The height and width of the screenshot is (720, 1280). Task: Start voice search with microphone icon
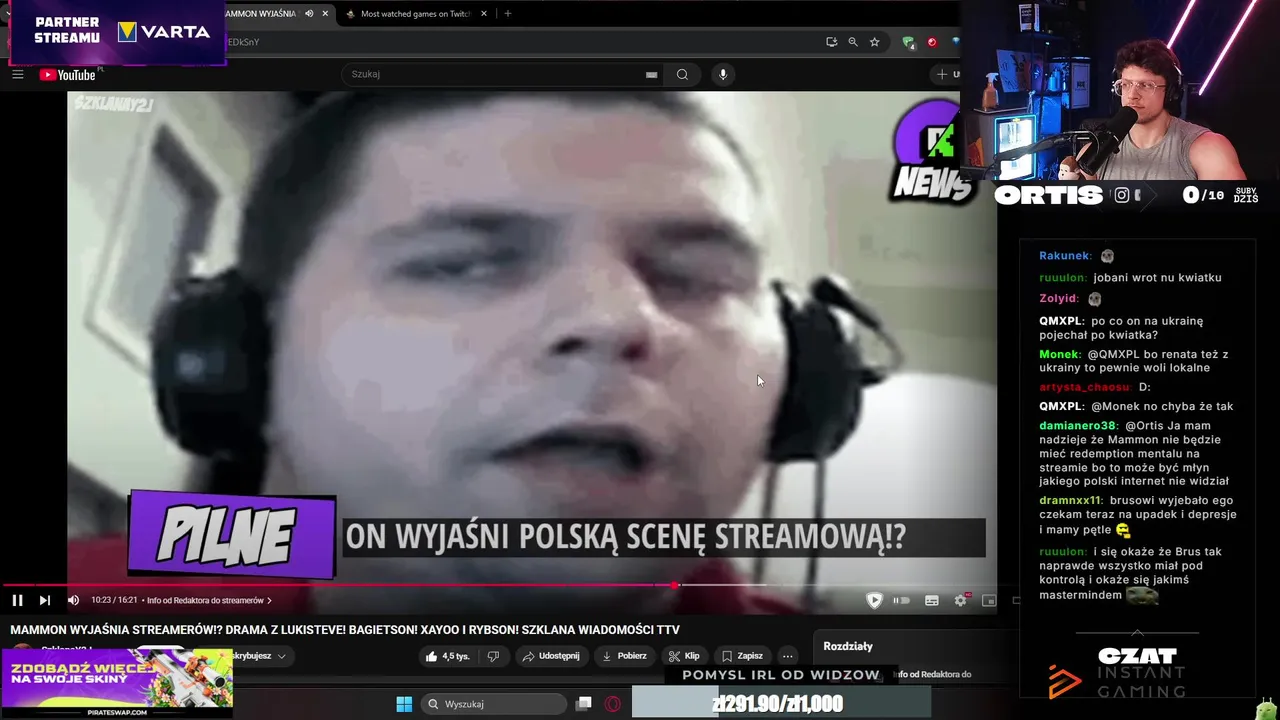point(723,74)
